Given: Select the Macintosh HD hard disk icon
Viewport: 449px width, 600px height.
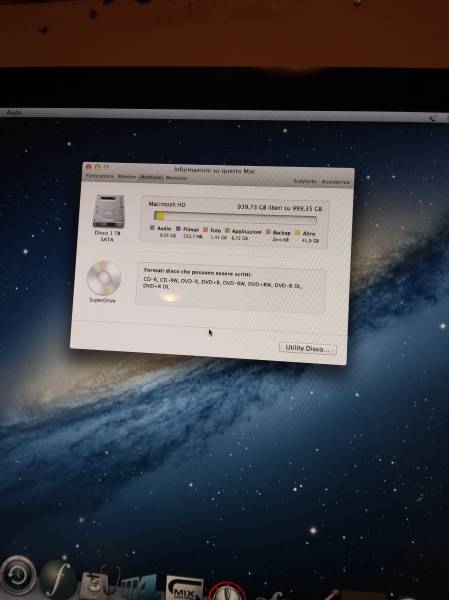Looking at the screenshot, I should (x=109, y=211).
